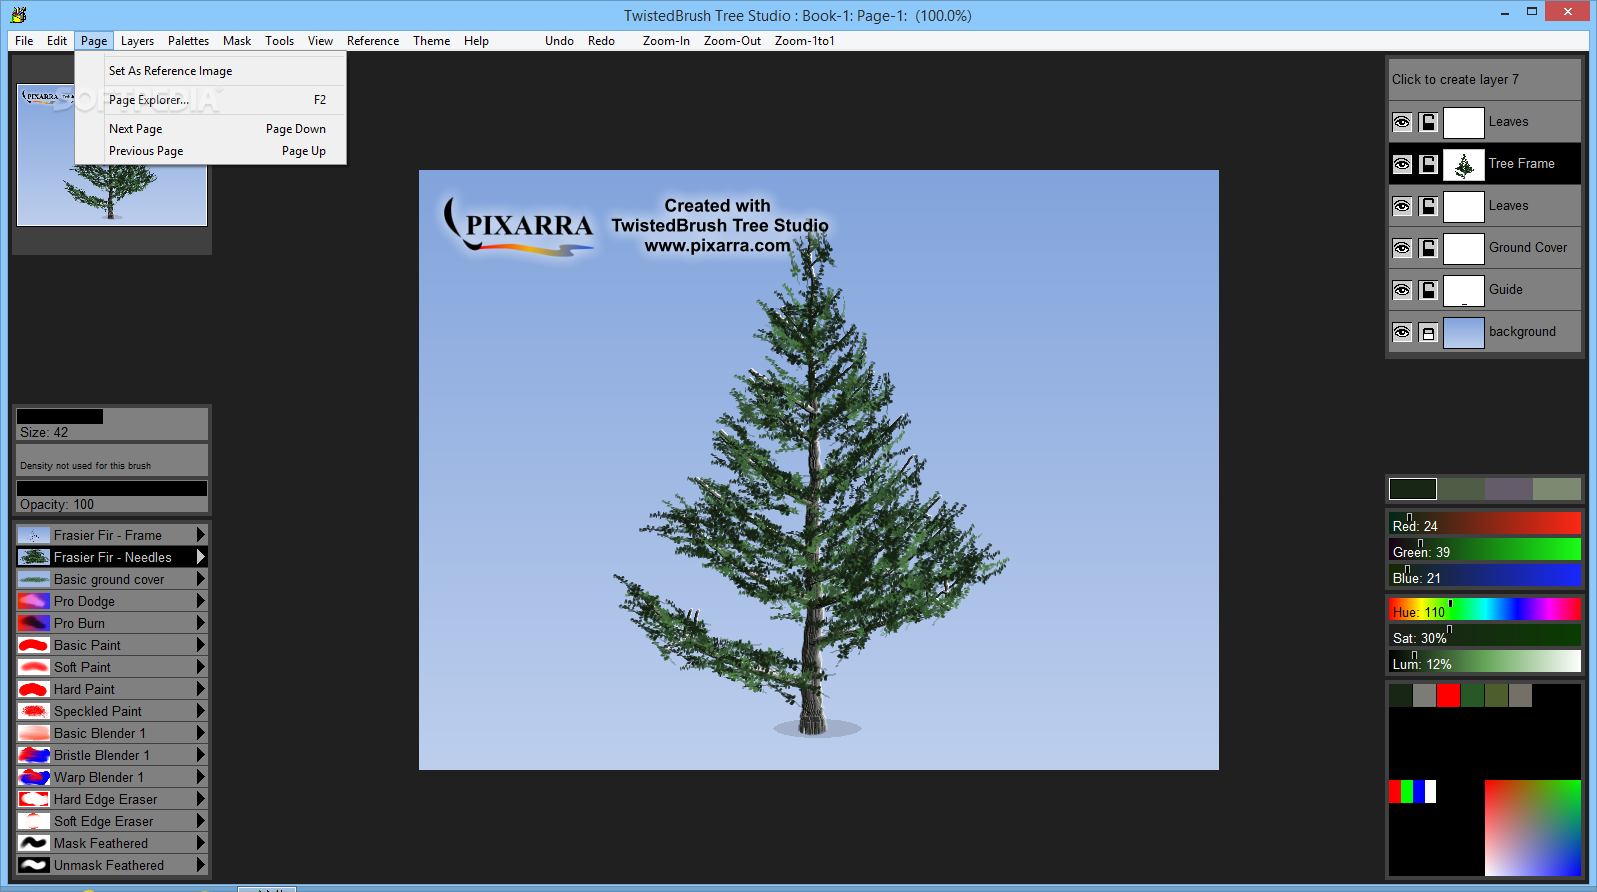Click Zoom-In
Screen dimensions: 1597x892
click(666, 41)
